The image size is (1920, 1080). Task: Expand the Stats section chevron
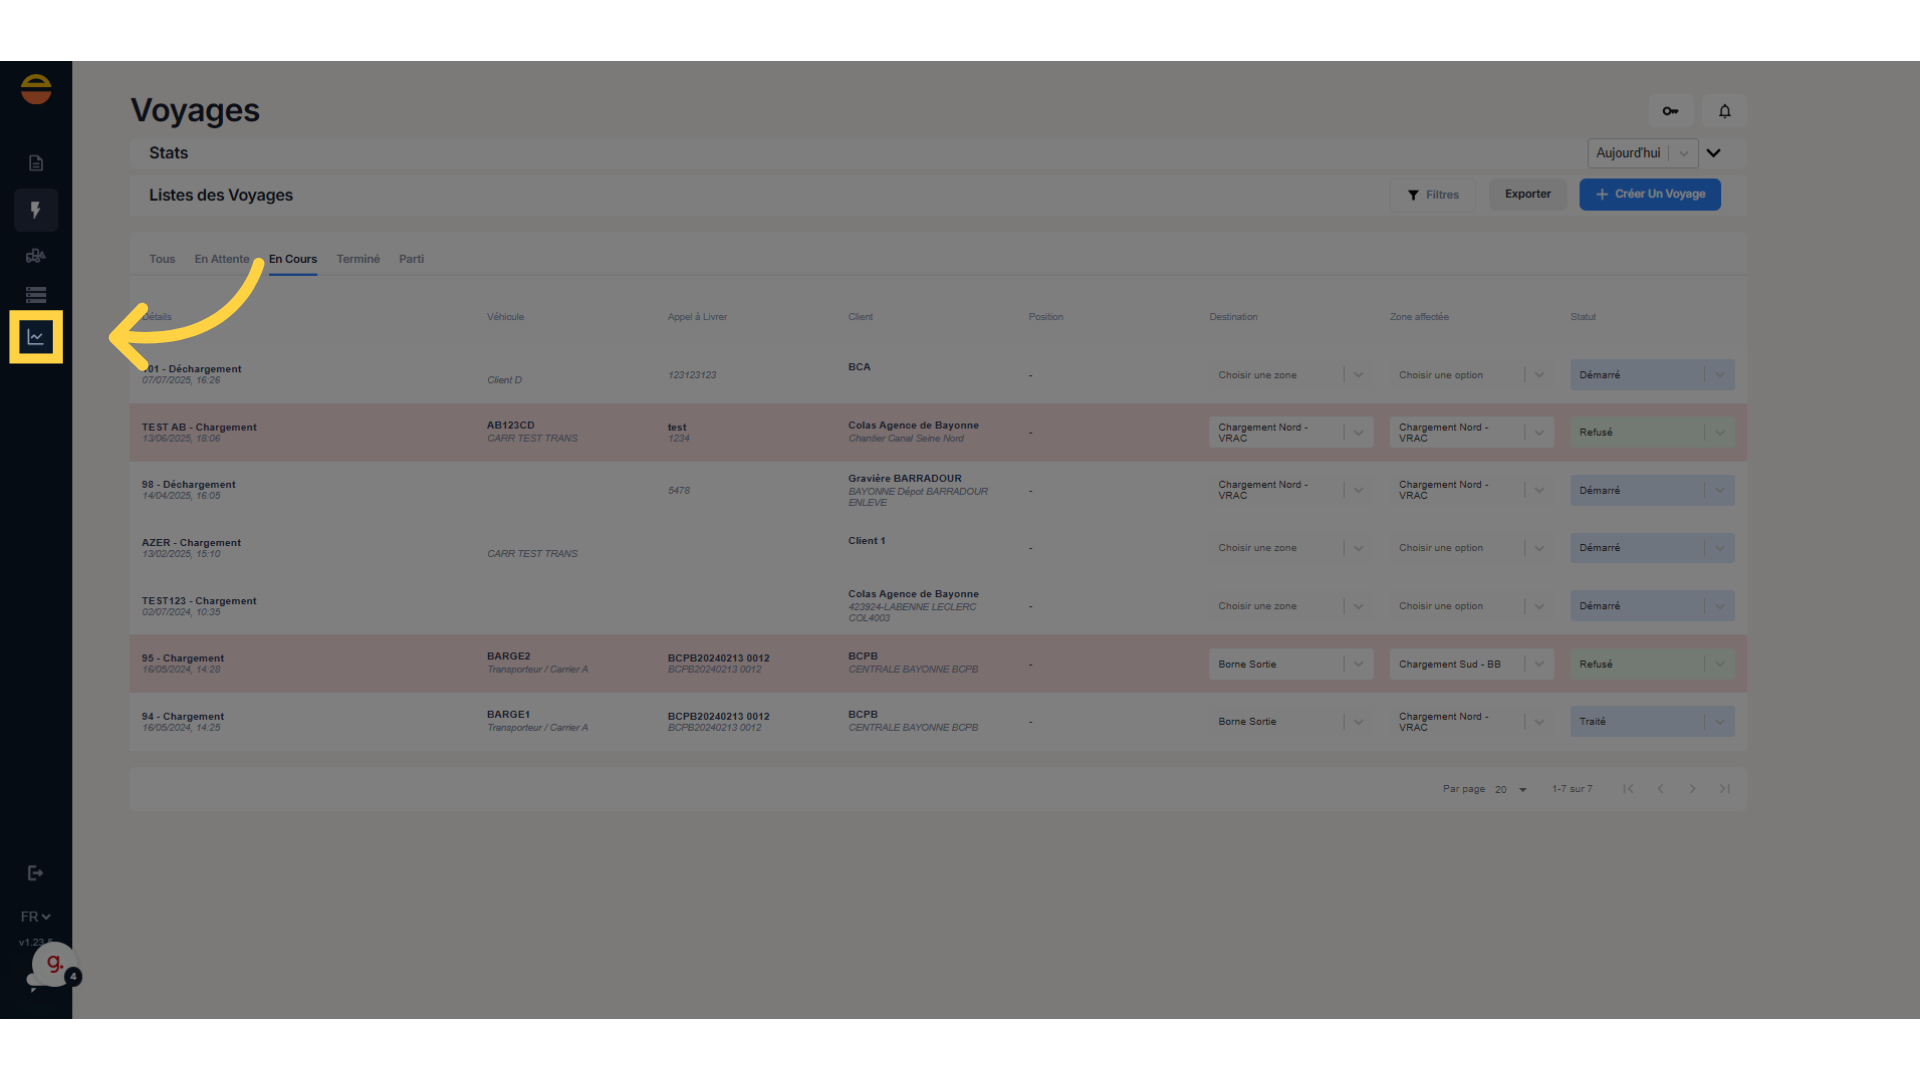point(1714,153)
